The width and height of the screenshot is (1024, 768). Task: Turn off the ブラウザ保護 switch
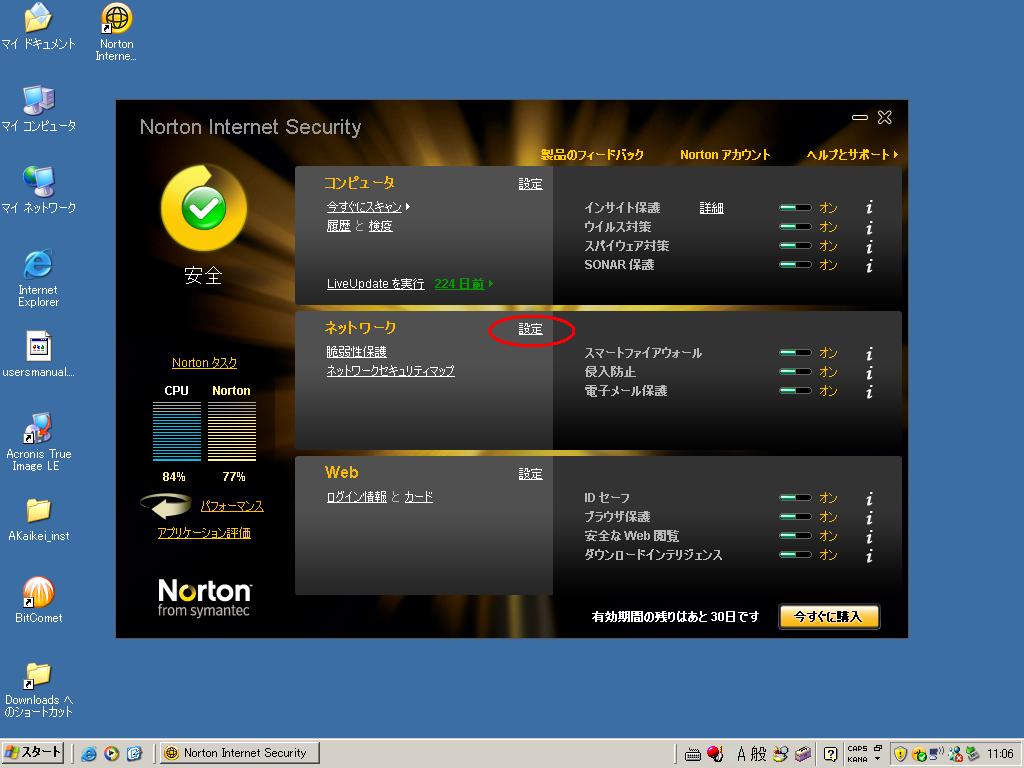click(x=796, y=517)
